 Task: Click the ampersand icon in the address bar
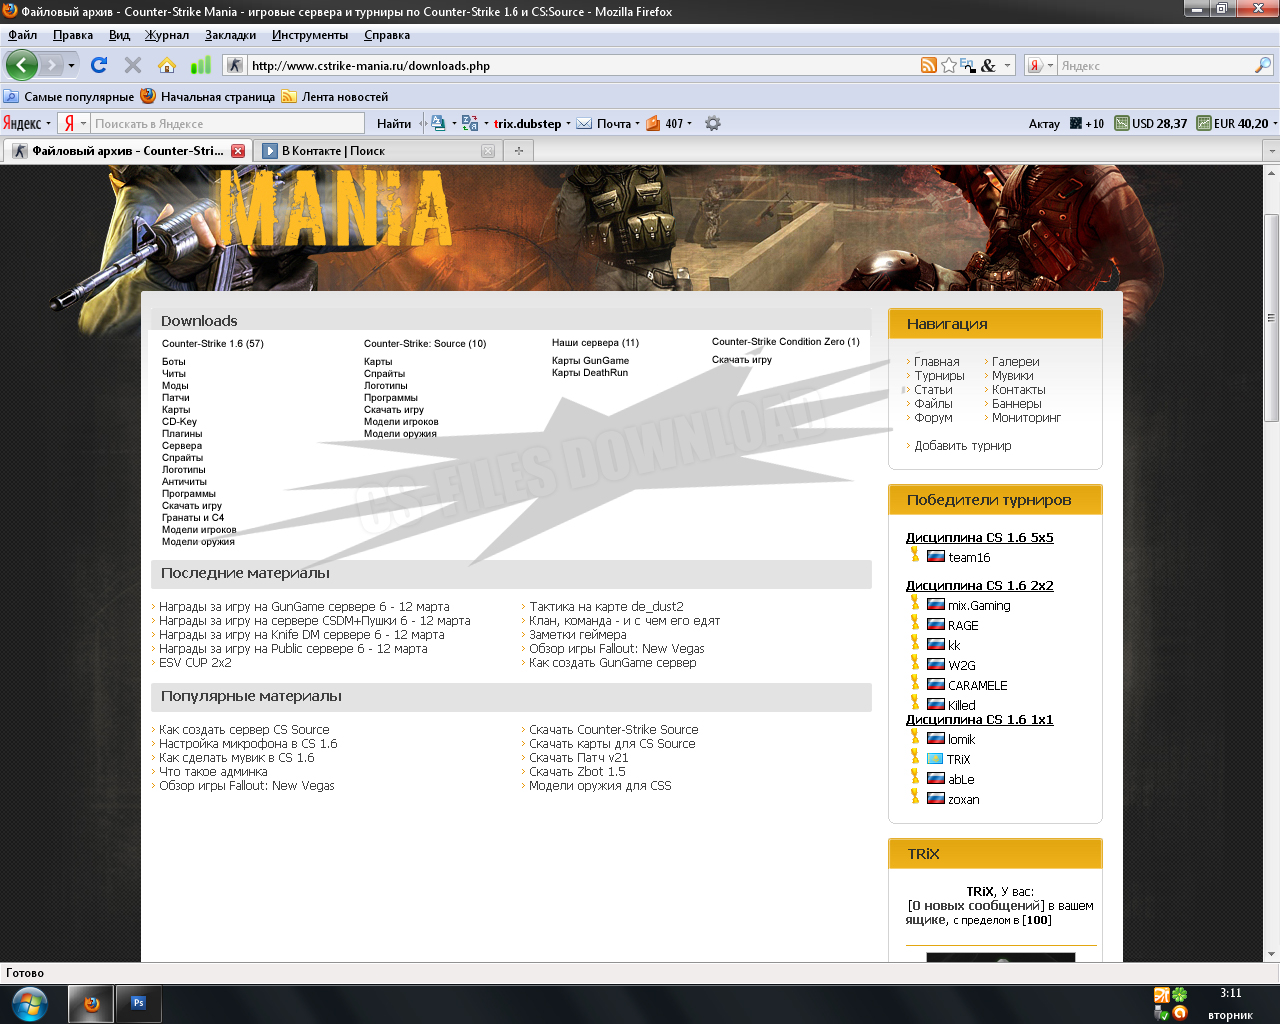click(988, 65)
